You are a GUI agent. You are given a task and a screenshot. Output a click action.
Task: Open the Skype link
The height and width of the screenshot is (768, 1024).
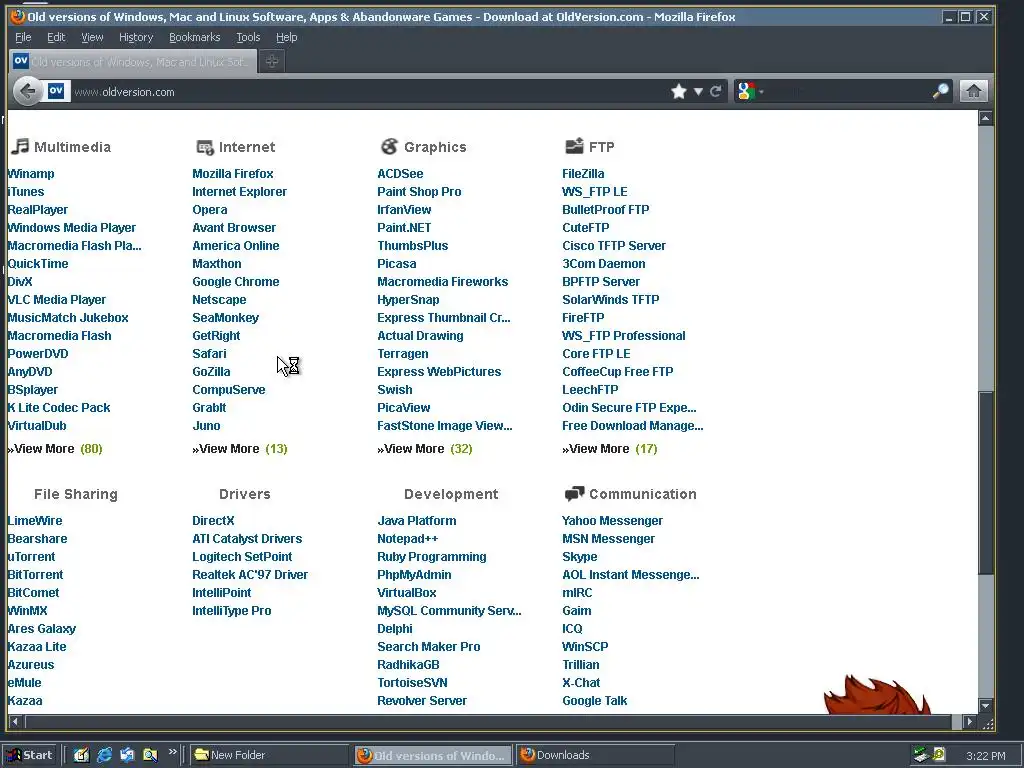580,556
